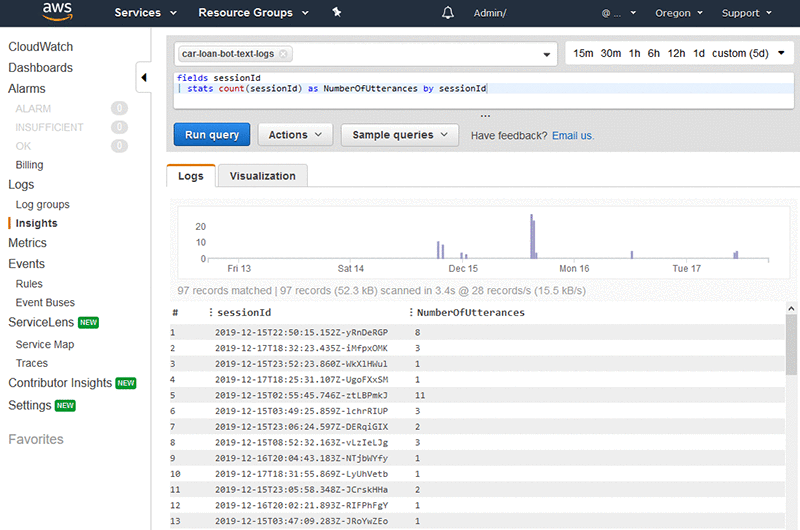
Task: Open the Actions dropdown
Action: pos(295,135)
